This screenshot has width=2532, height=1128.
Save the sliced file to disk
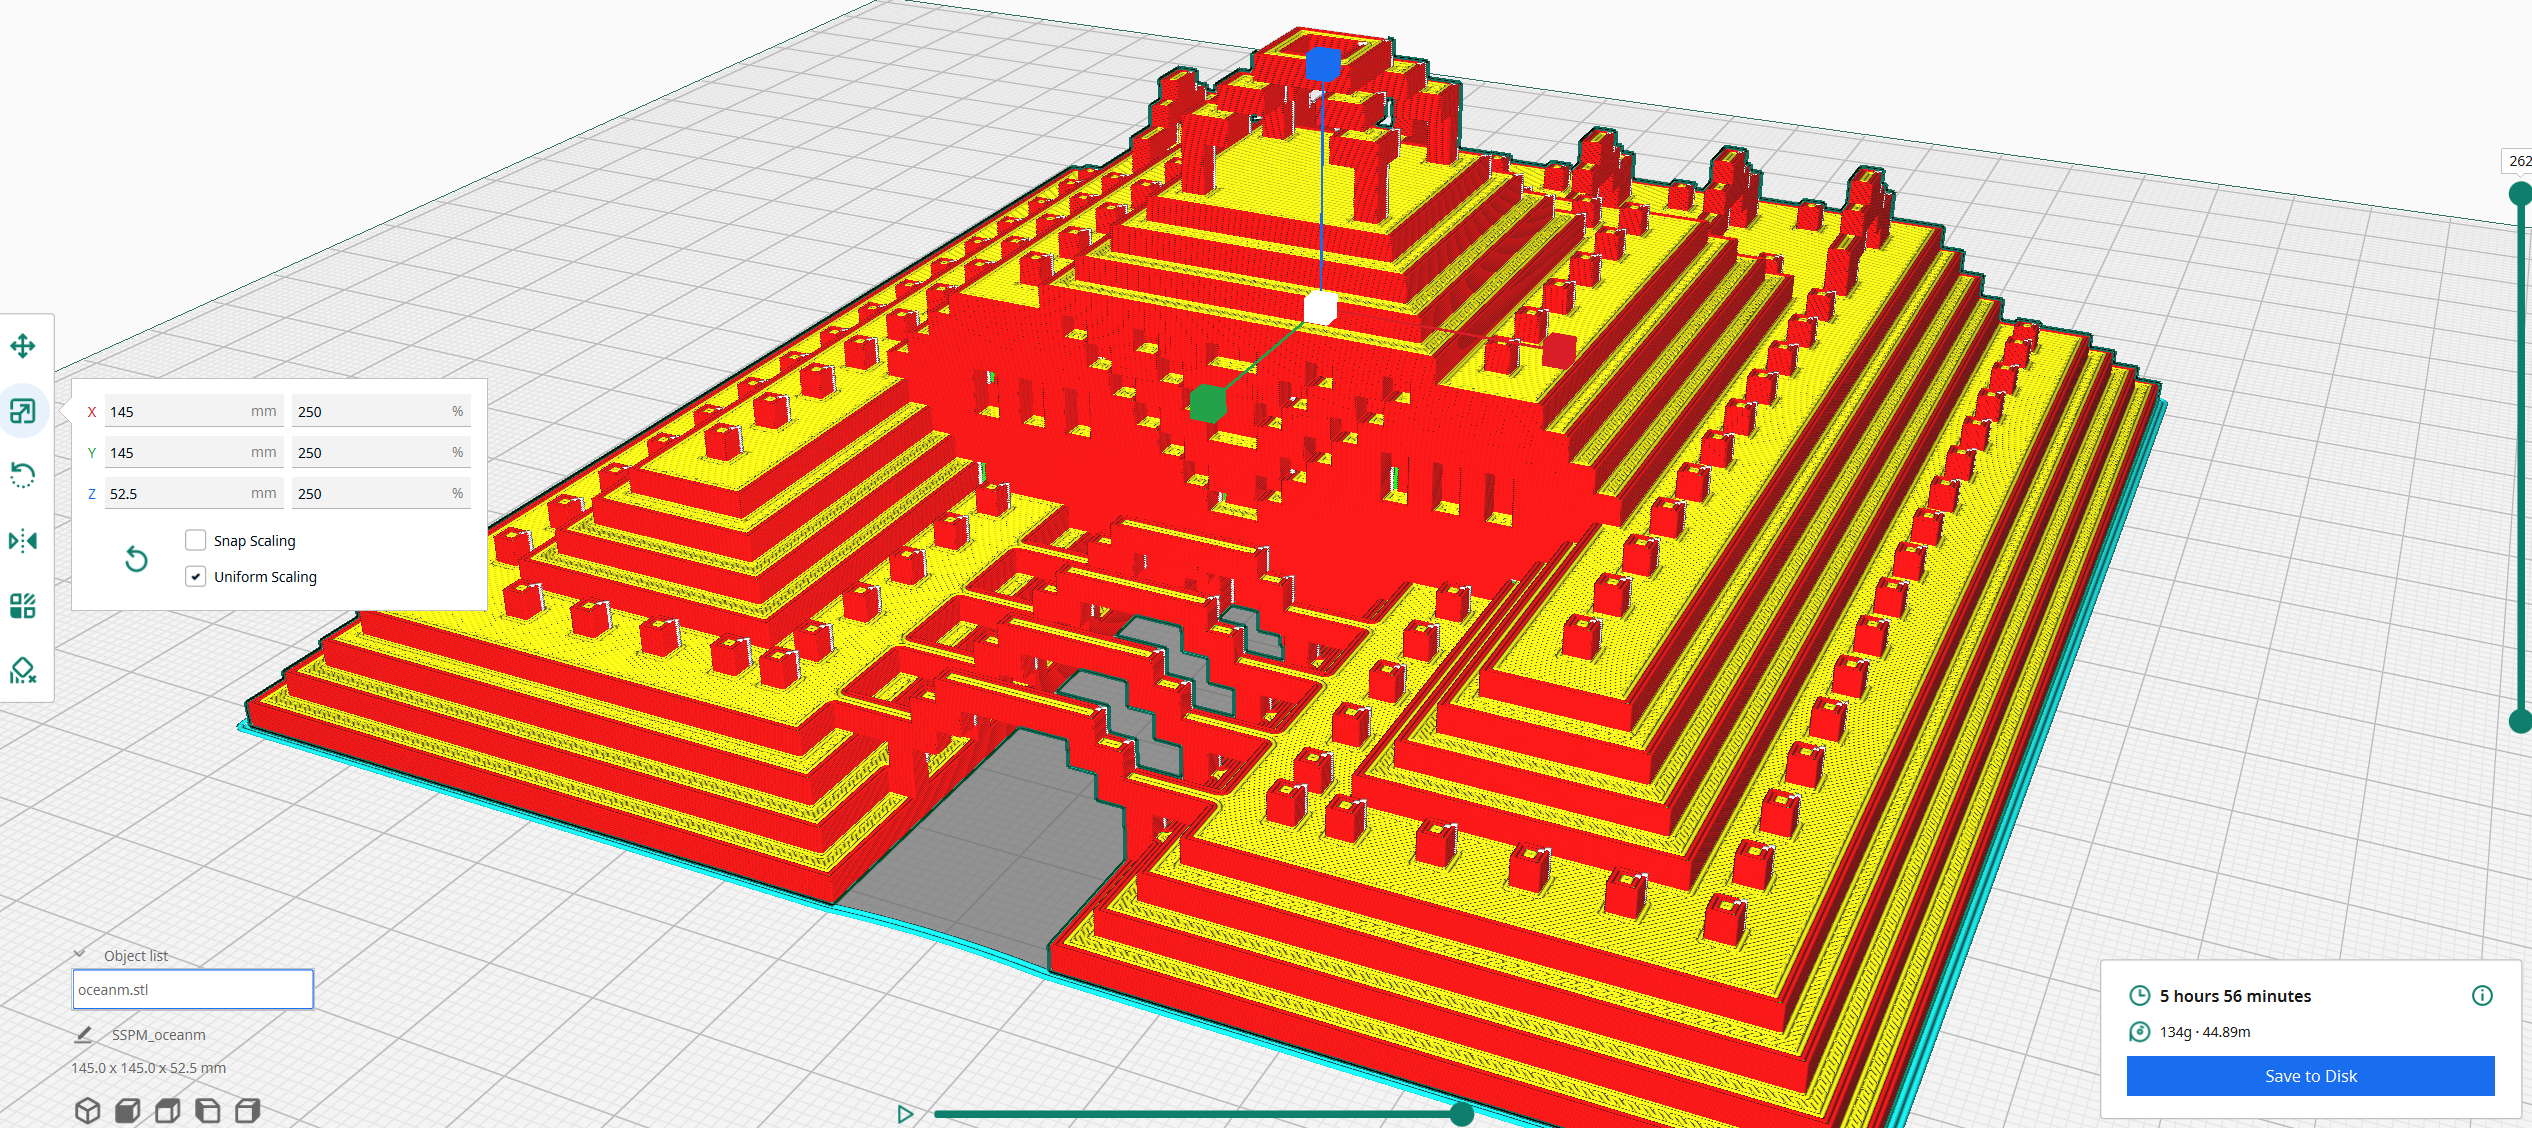[2310, 1076]
